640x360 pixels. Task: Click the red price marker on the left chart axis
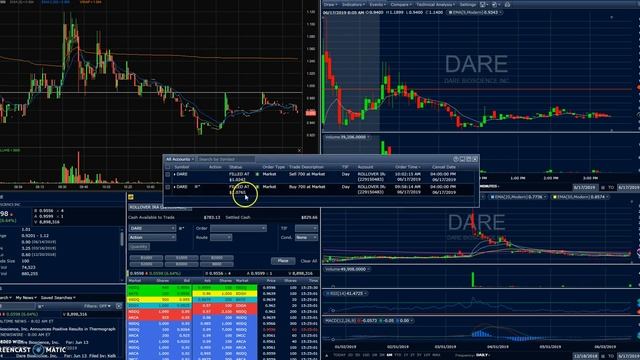pos(311,113)
